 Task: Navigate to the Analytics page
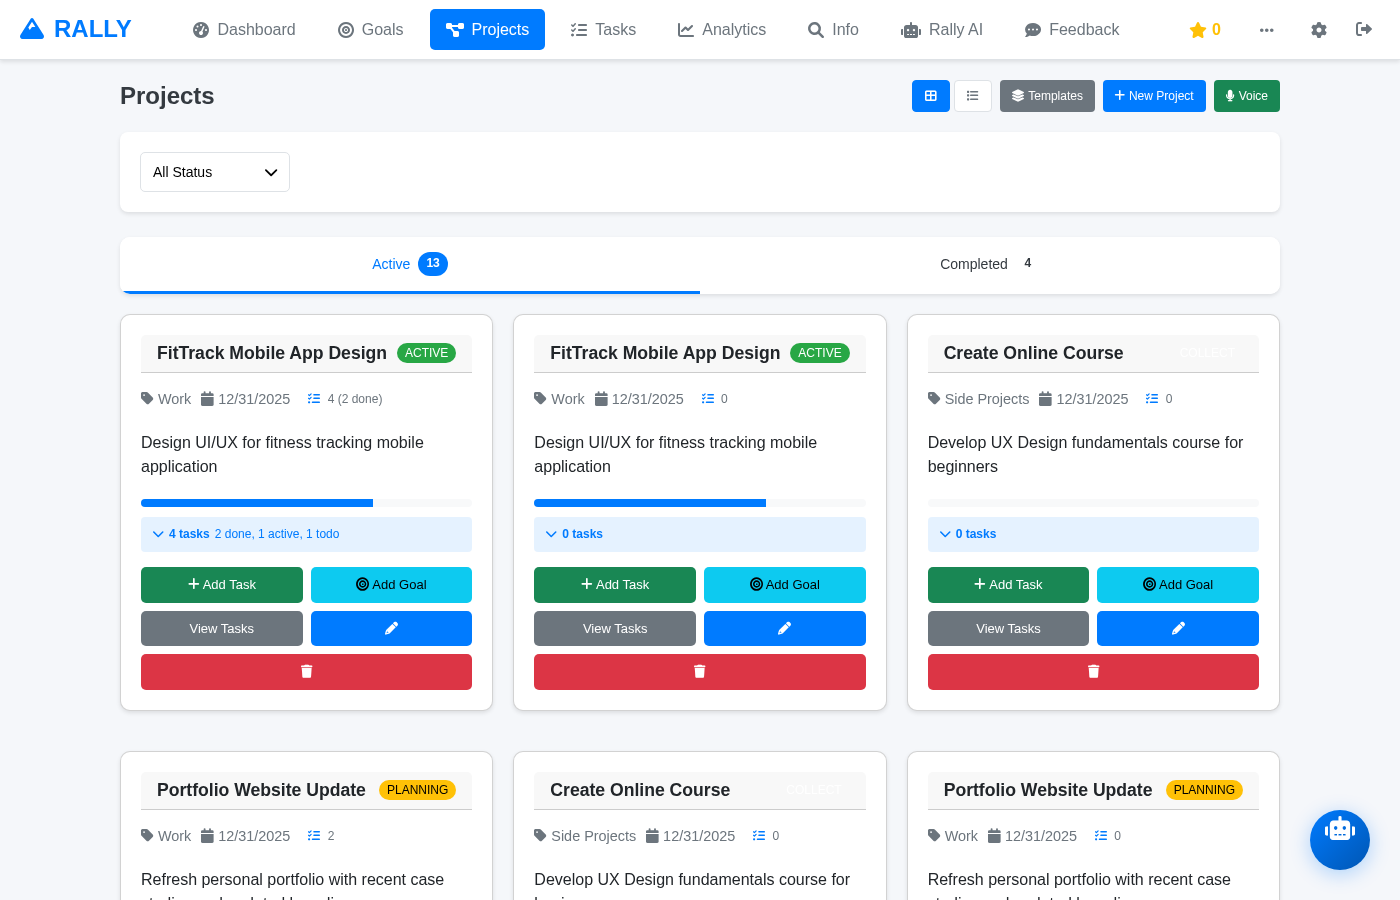pos(721,29)
